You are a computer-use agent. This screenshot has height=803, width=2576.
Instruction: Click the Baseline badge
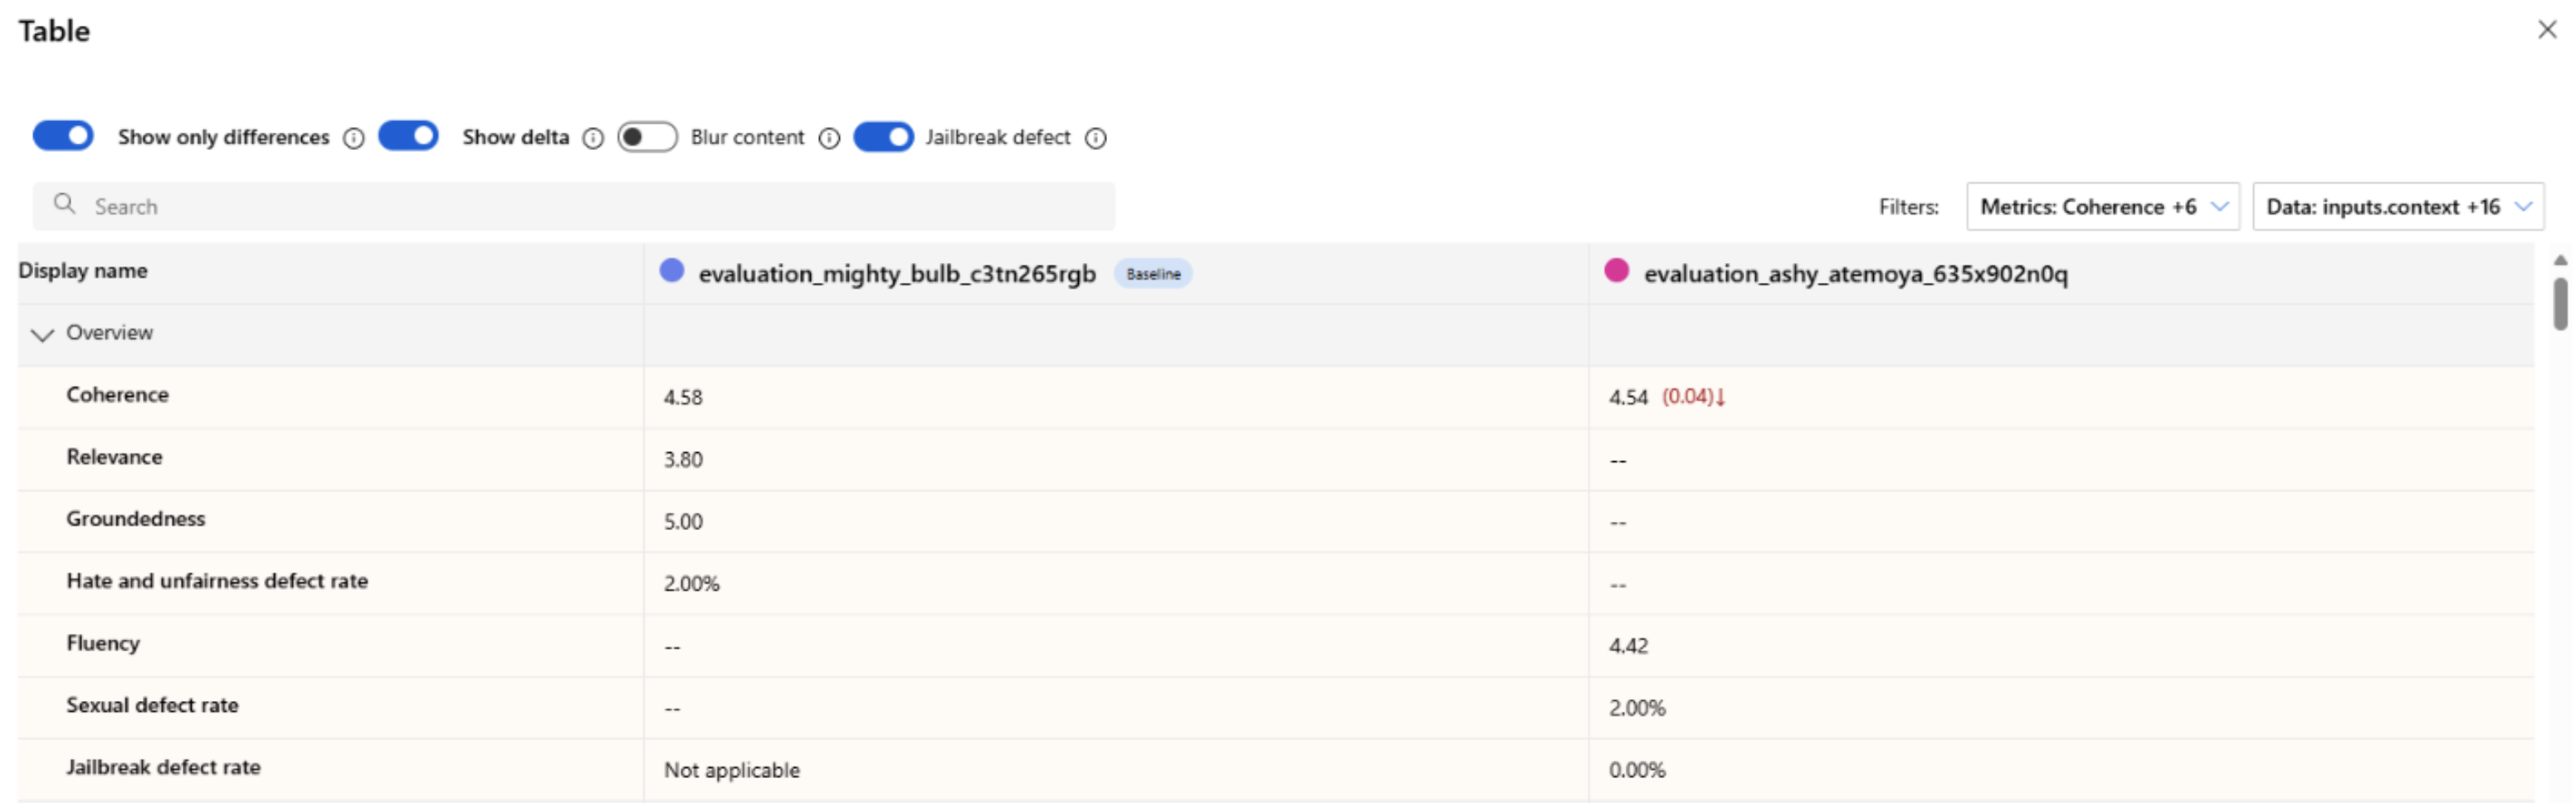(x=1153, y=274)
